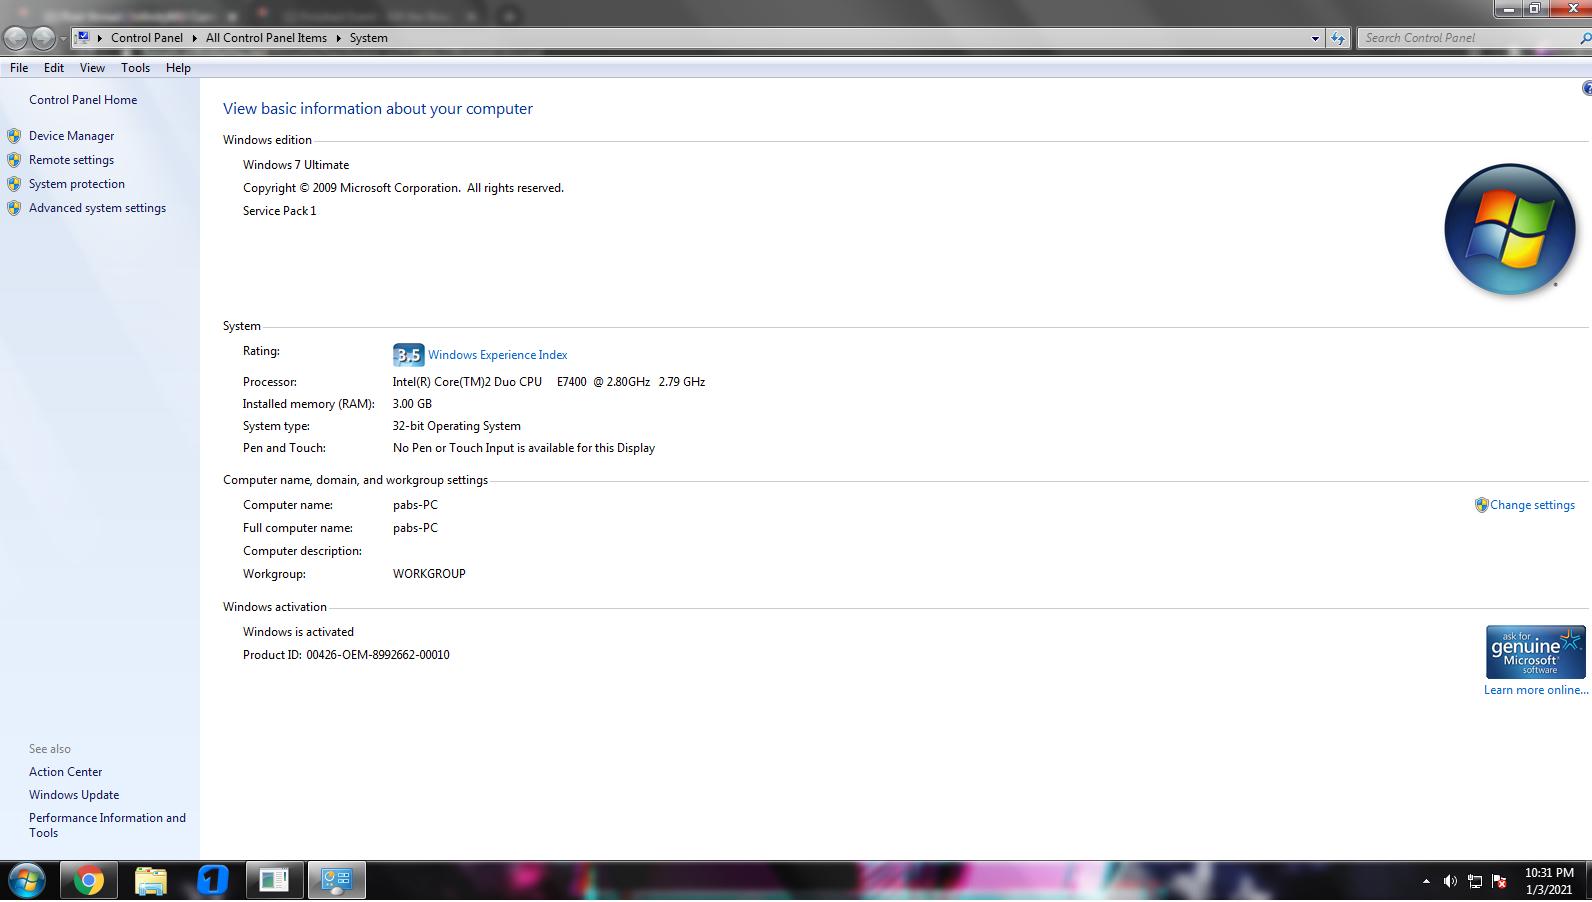Click the Windows is activated text
Screen dimensions: 1592x902
point(298,632)
